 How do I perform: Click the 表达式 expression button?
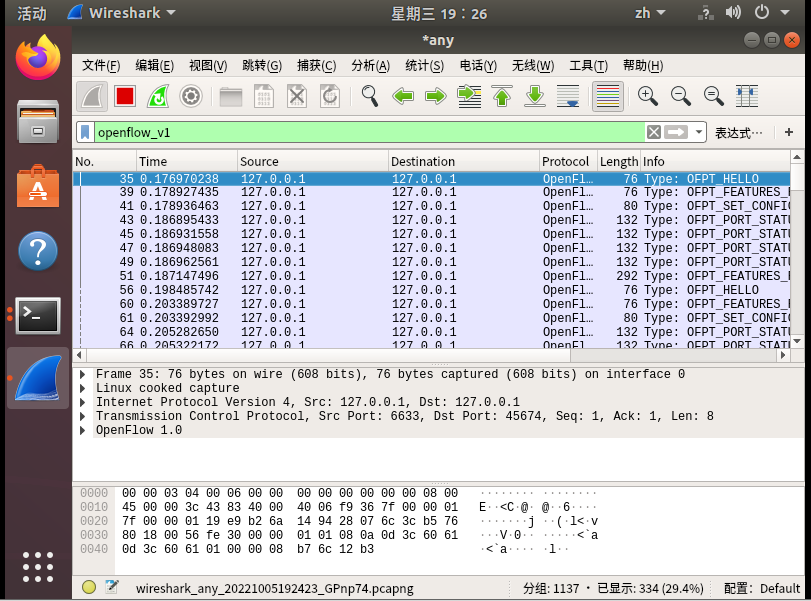coord(739,133)
